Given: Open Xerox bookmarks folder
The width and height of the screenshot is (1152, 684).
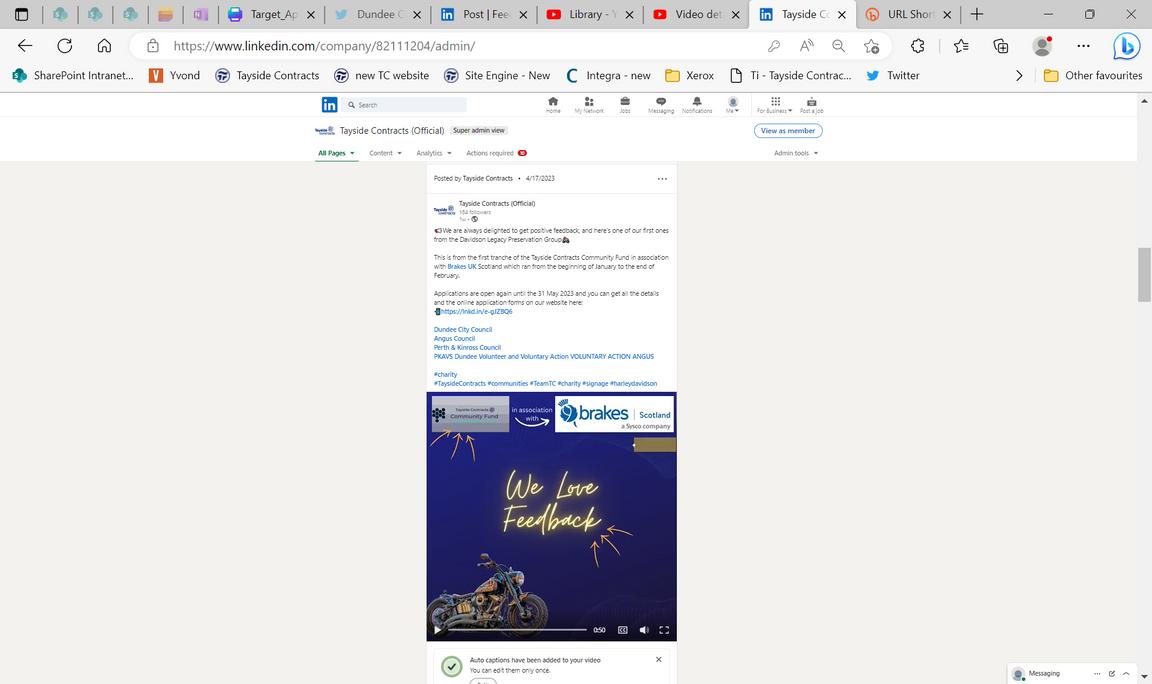Looking at the screenshot, I should coord(689,75).
